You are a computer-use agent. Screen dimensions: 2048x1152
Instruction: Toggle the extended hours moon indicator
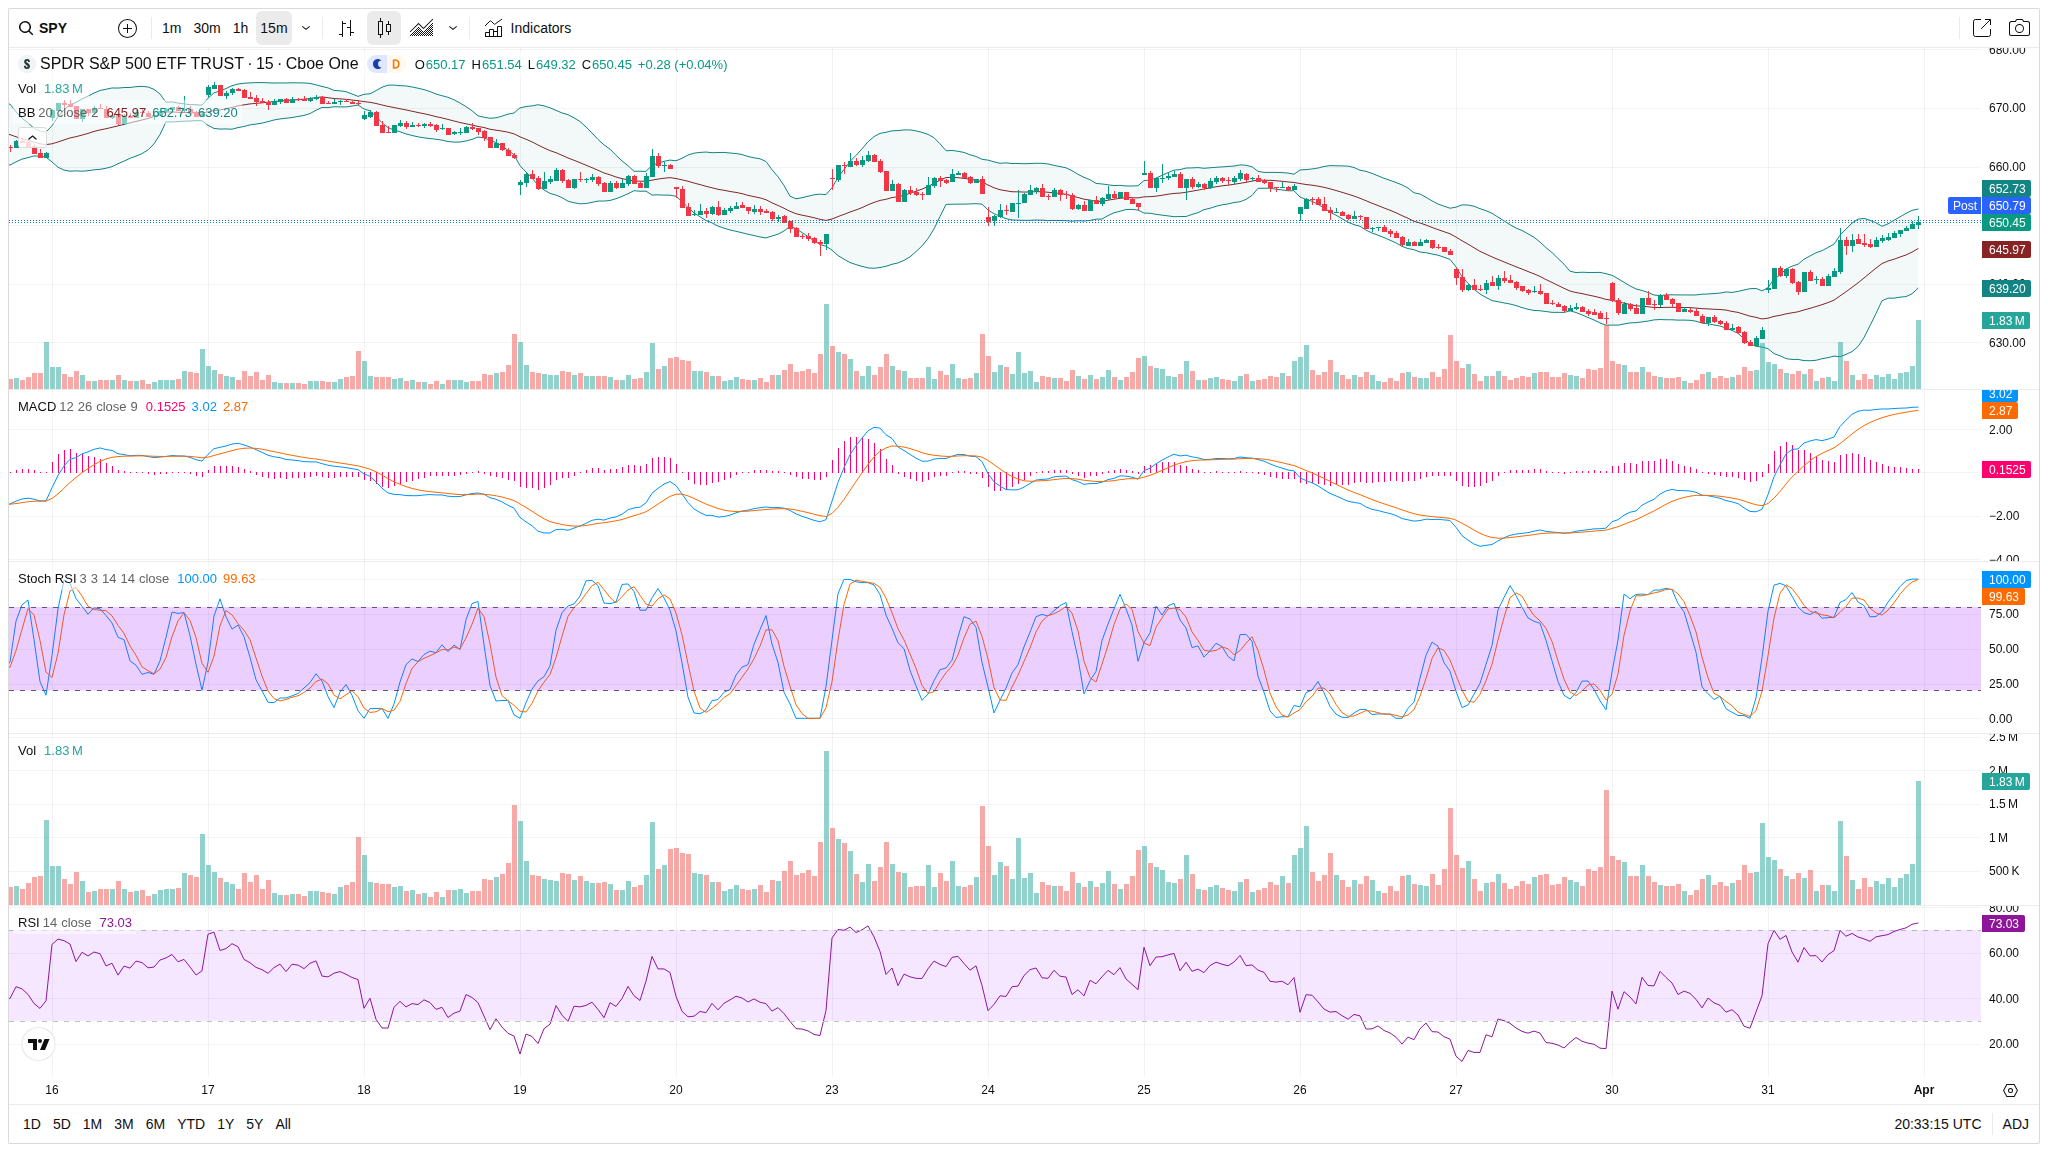377,64
